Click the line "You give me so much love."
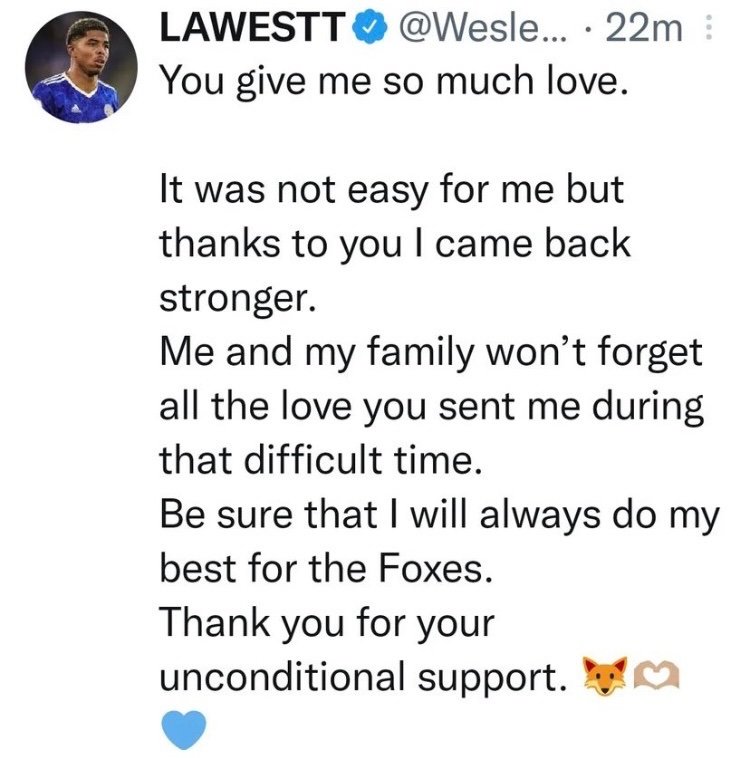This screenshot has height=758, width=750. click(x=395, y=81)
